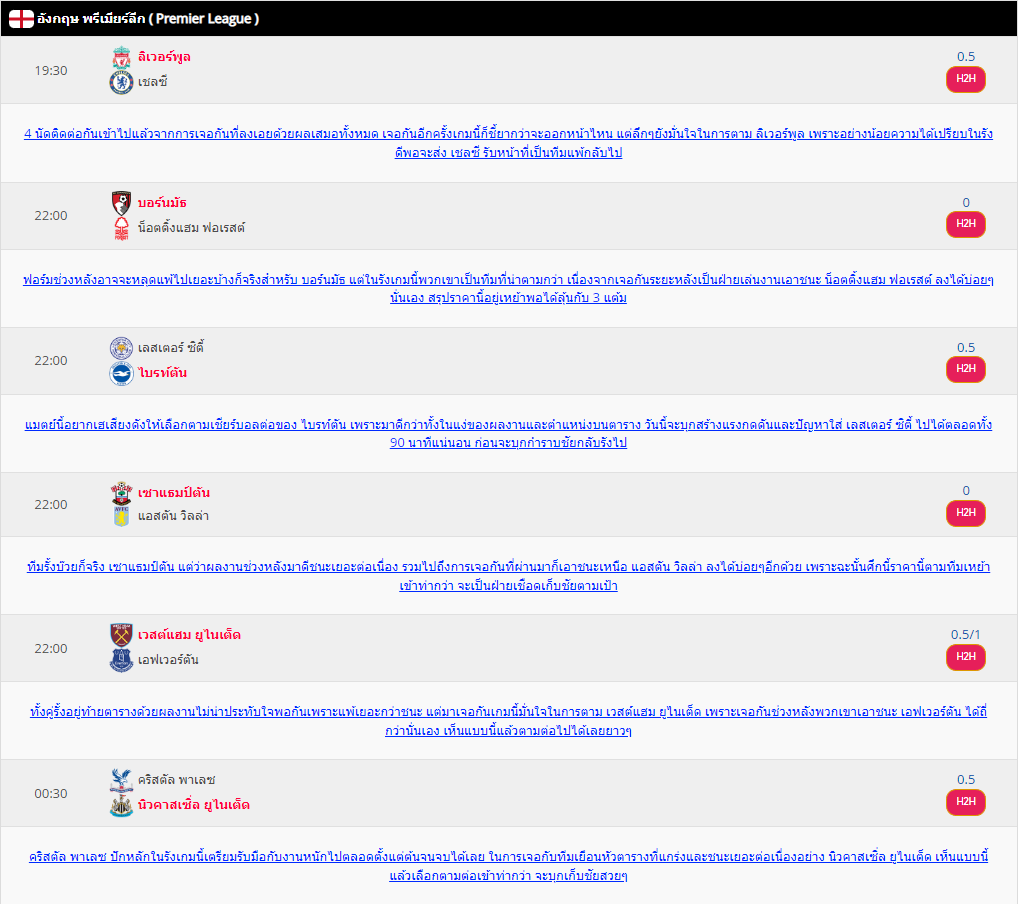Click the Nottingham Forest club crest
Screen dimensions: 1018x904
[x=121, y=228]
